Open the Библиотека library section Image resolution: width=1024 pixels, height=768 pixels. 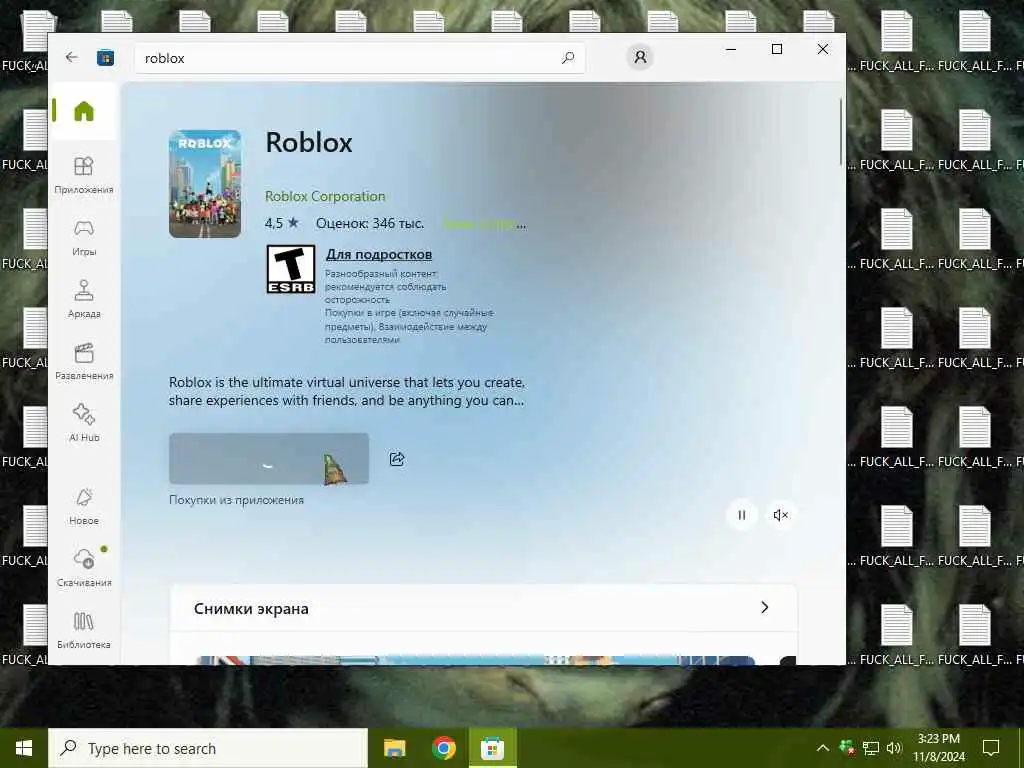[84, 630]
